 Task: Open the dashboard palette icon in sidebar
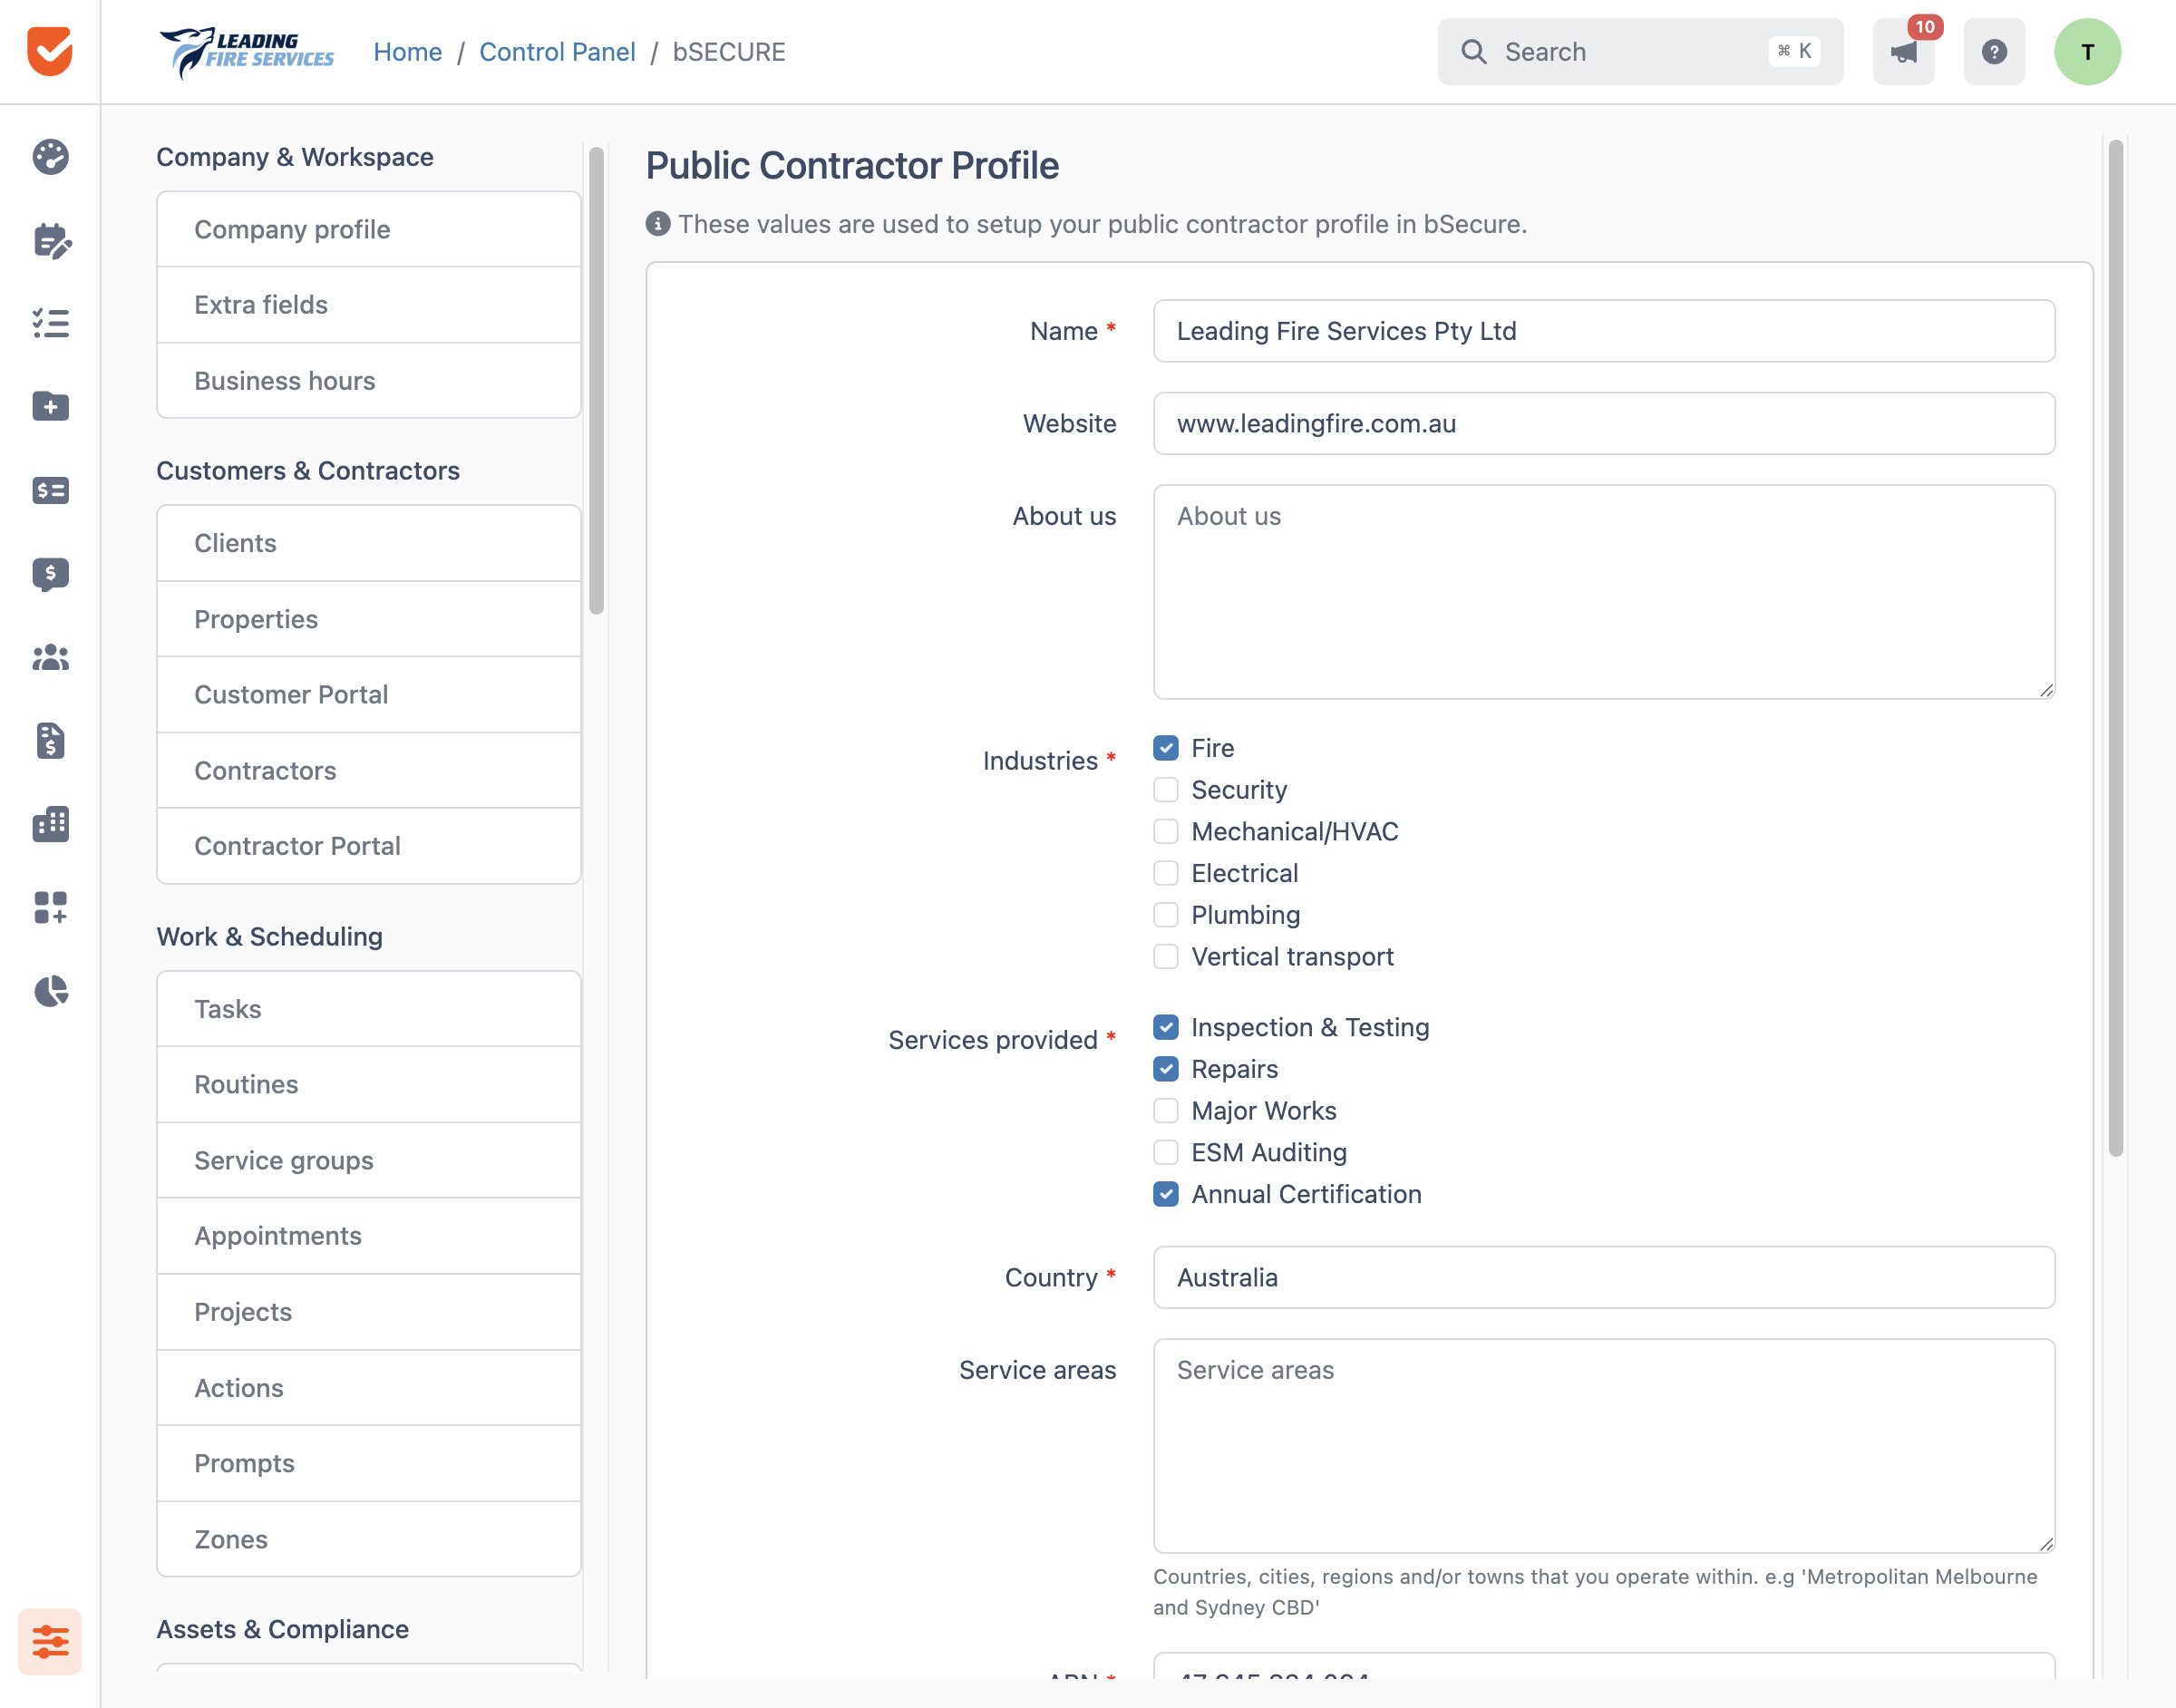[50, 157]
